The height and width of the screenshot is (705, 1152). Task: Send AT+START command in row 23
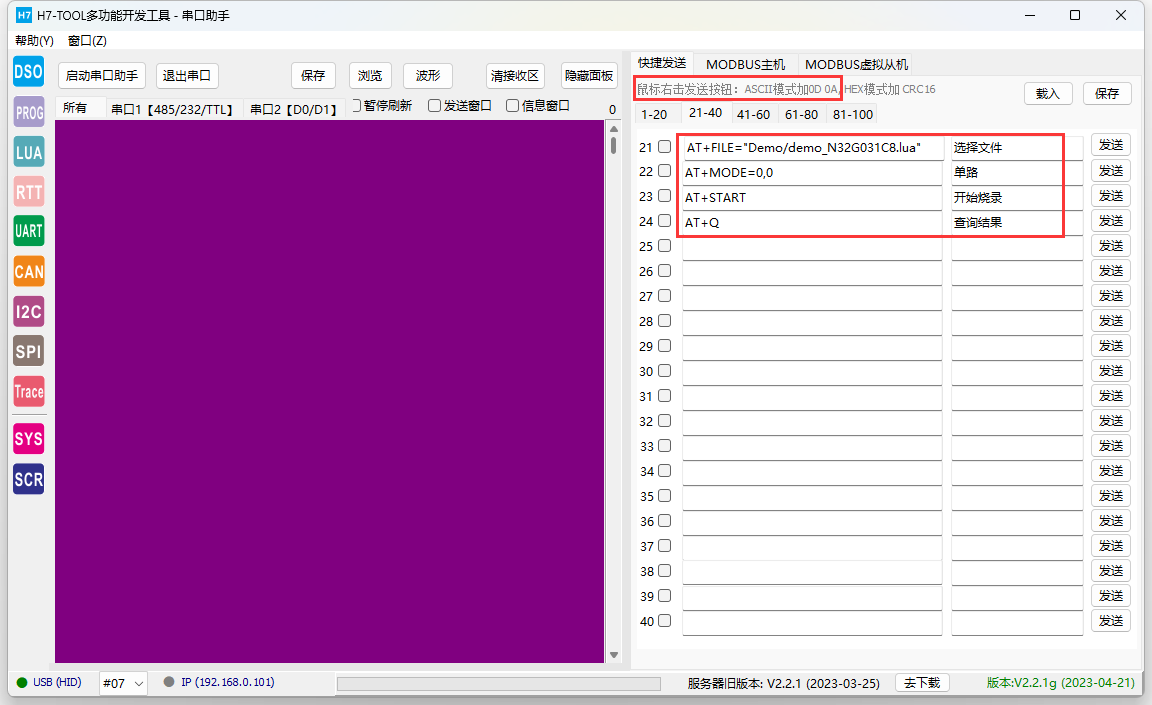[x=1111, y=196]
